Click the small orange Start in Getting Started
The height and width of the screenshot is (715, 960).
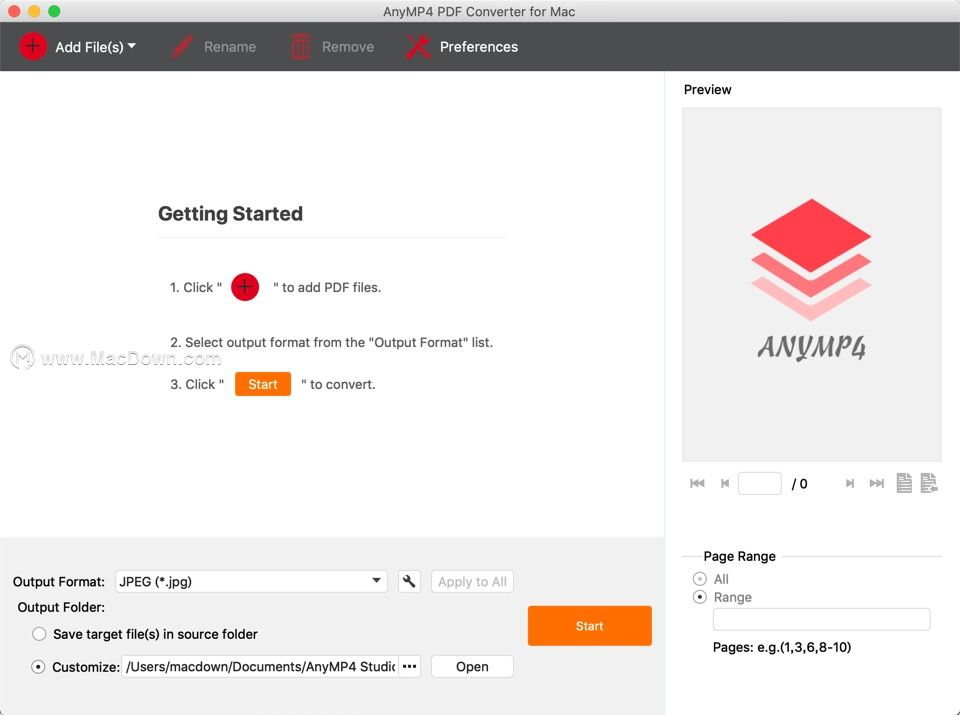coord(263,384)
